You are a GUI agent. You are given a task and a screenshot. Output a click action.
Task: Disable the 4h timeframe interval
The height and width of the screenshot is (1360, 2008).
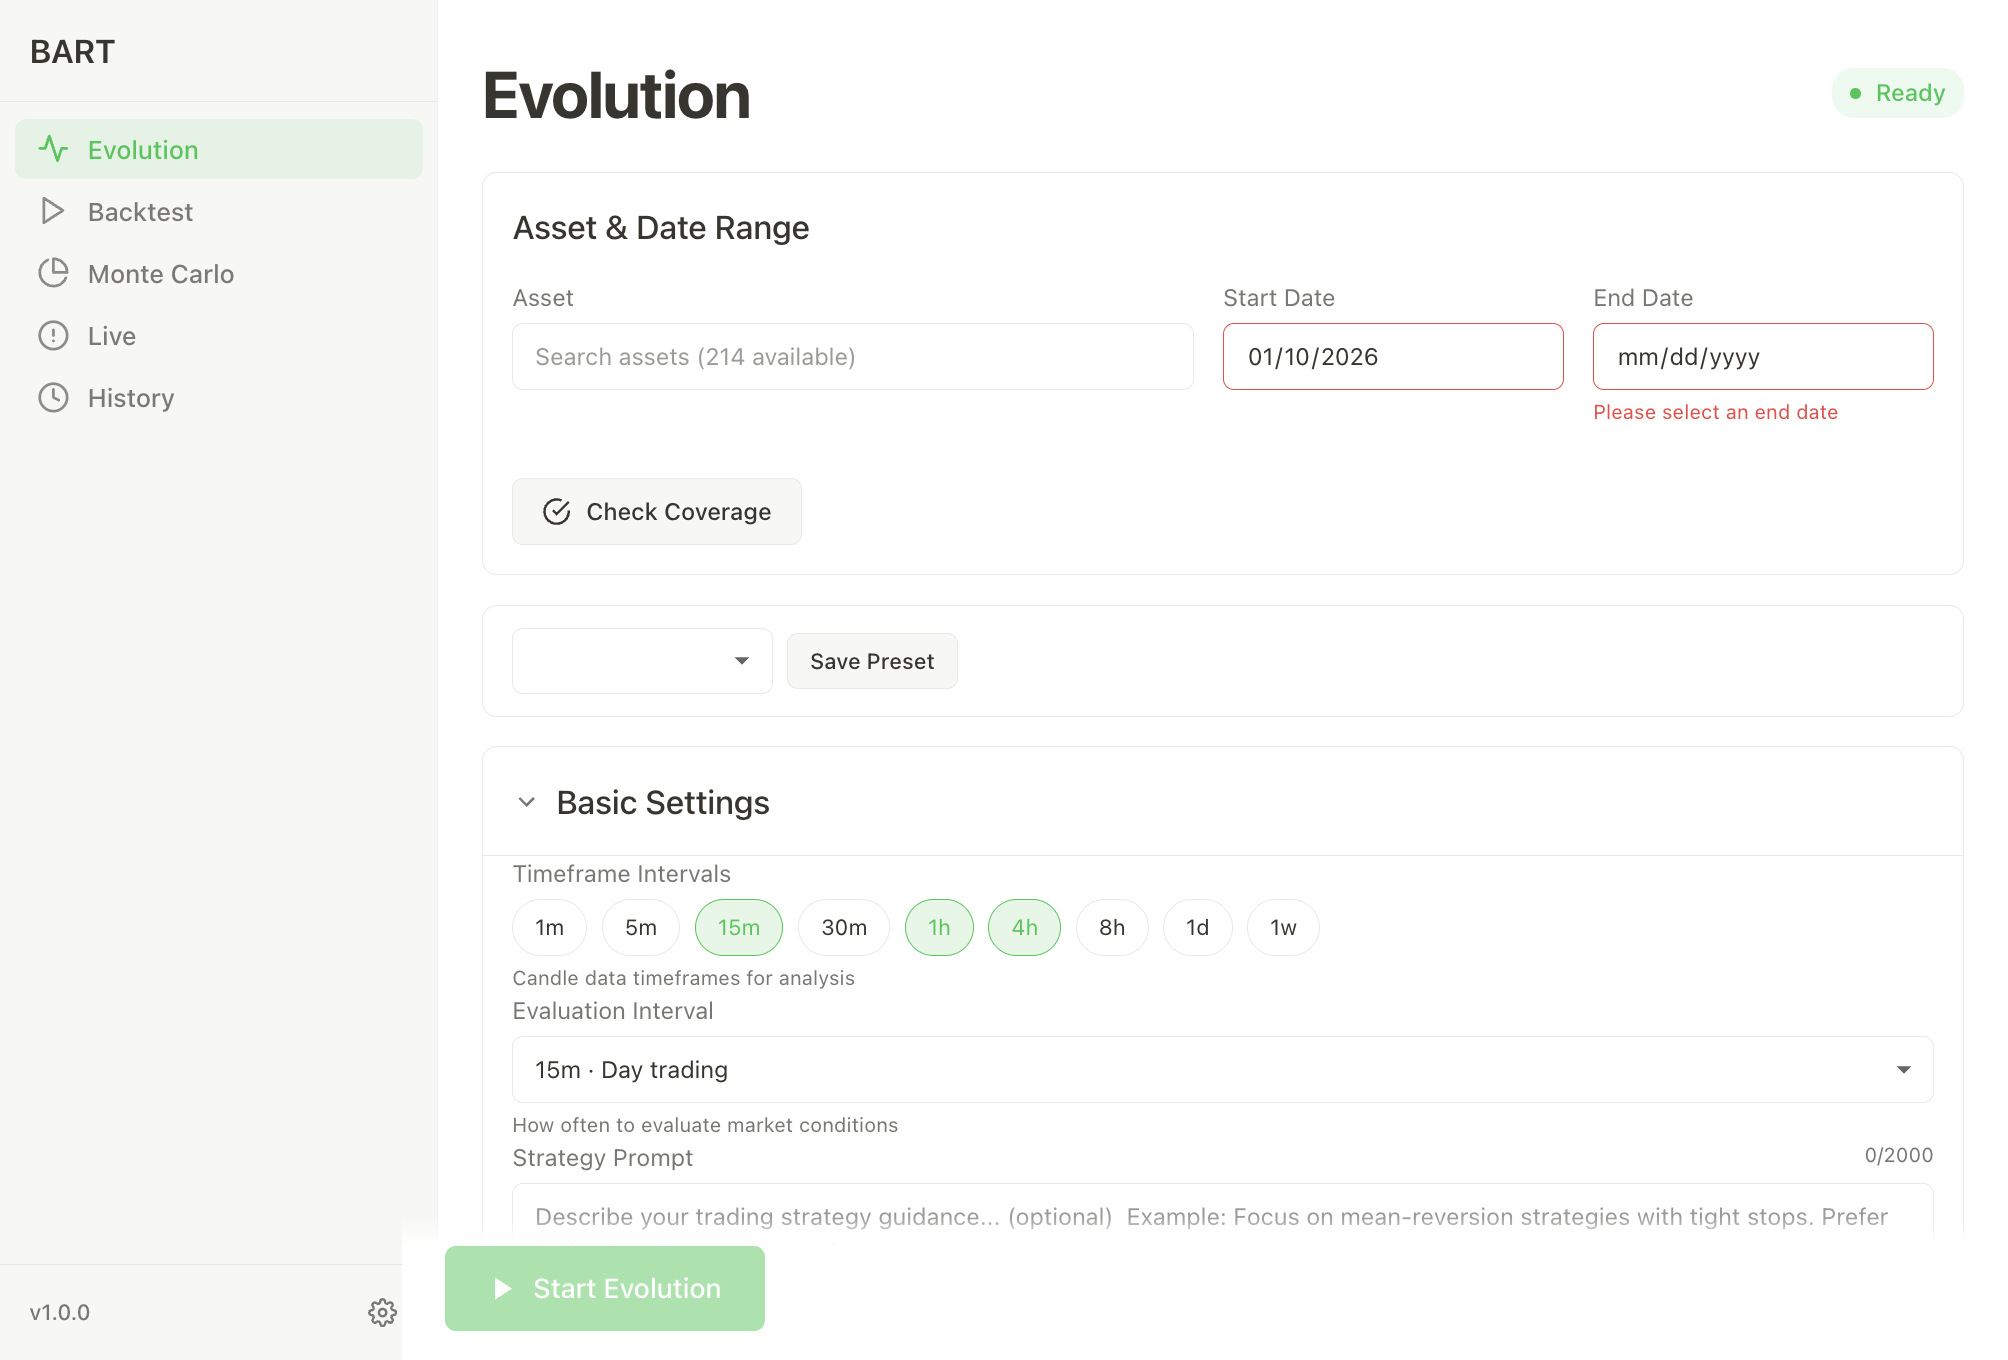click(1024, 928)
